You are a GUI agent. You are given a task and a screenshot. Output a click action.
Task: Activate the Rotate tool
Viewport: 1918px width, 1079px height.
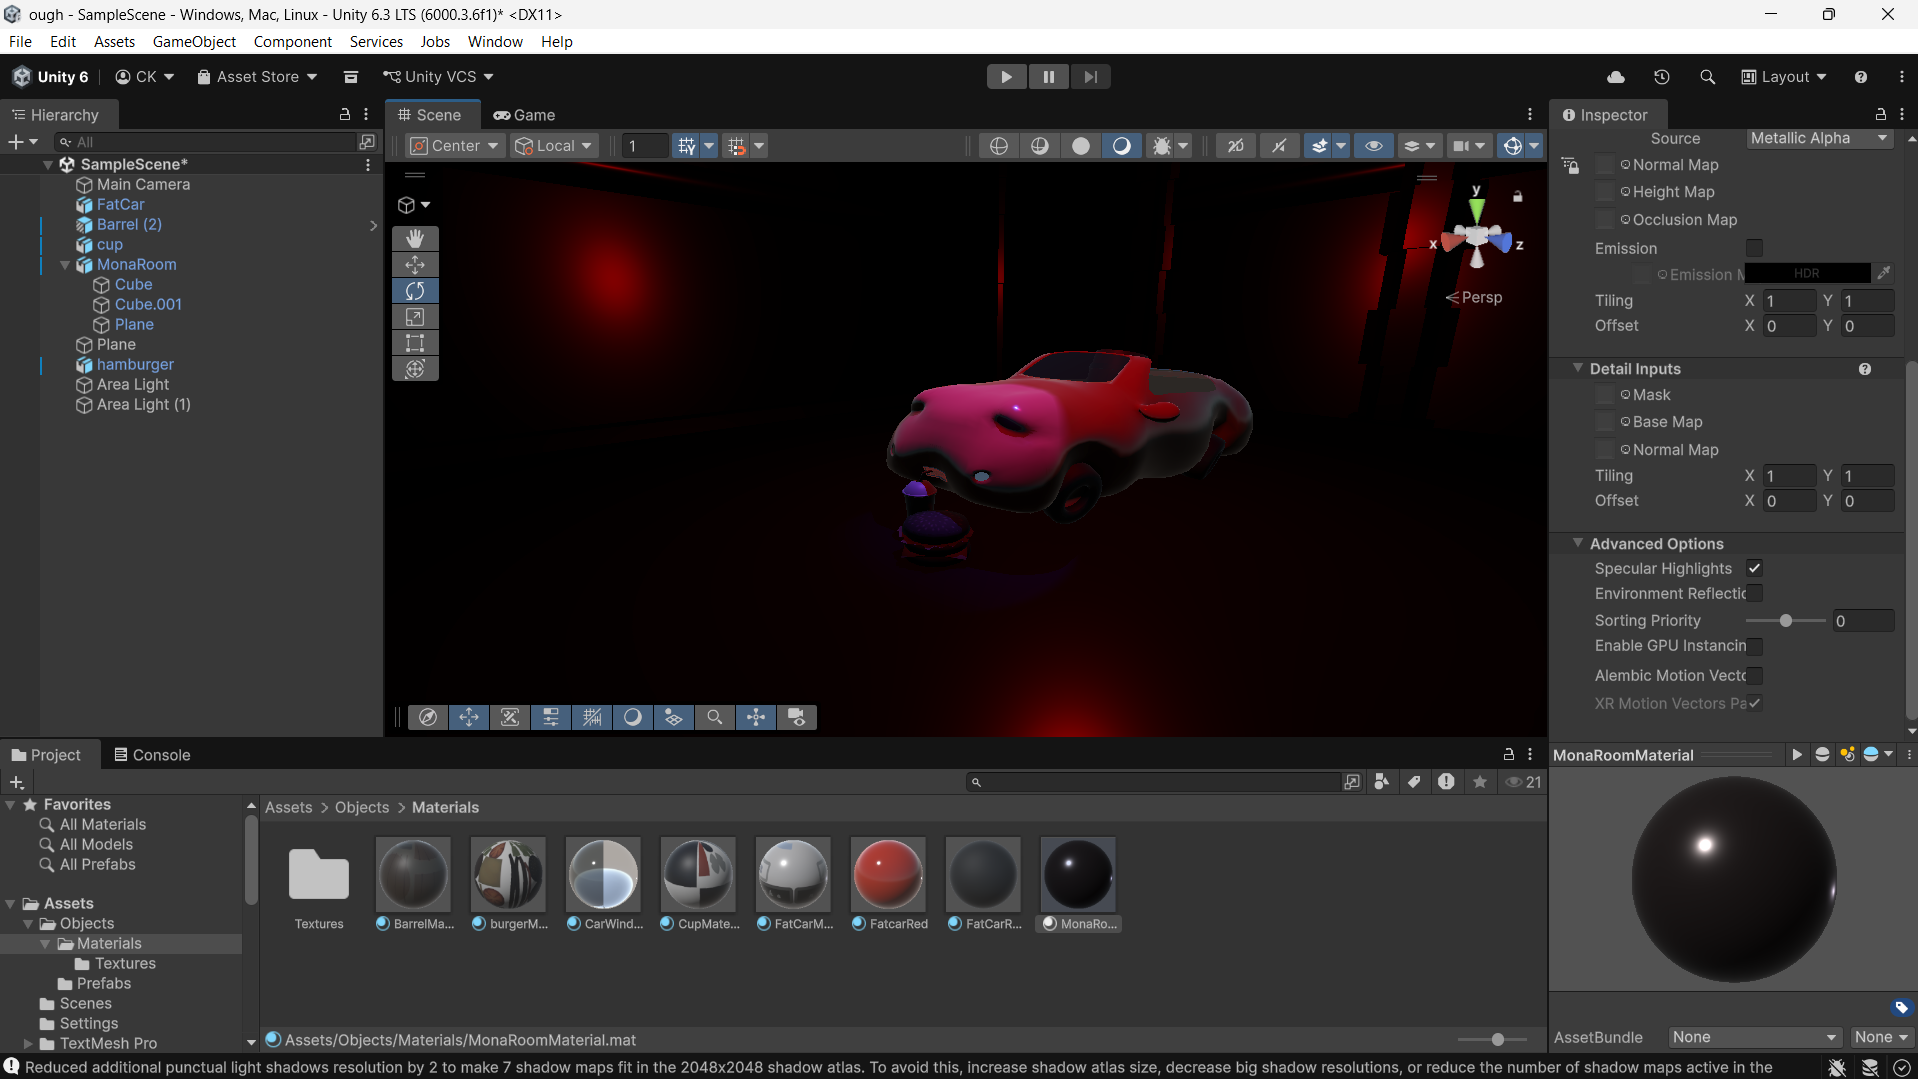pos(415,291)
